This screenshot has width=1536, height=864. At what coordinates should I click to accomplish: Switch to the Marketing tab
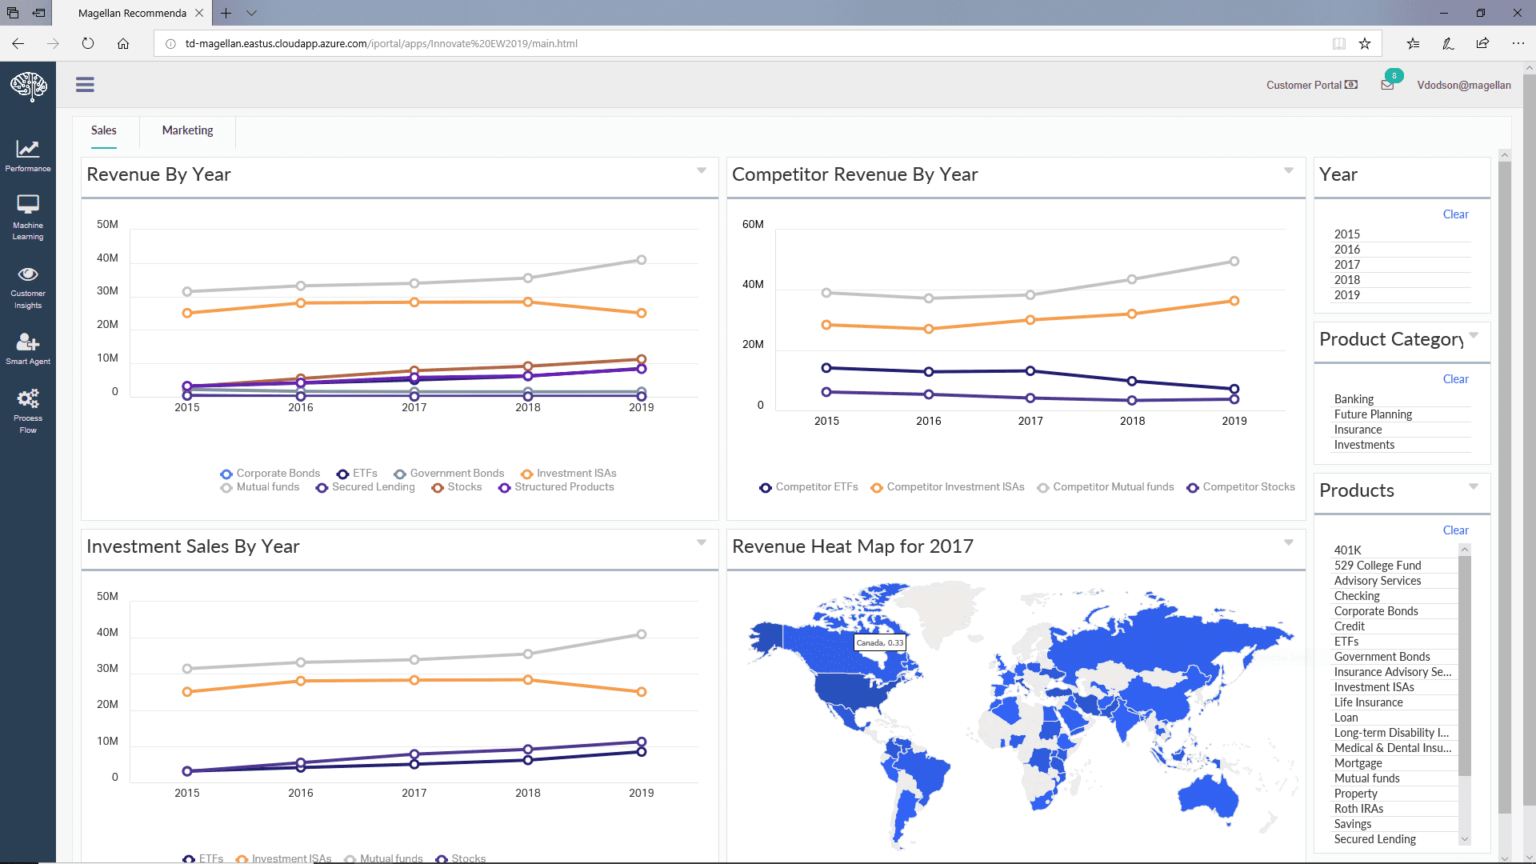point(187,130)
